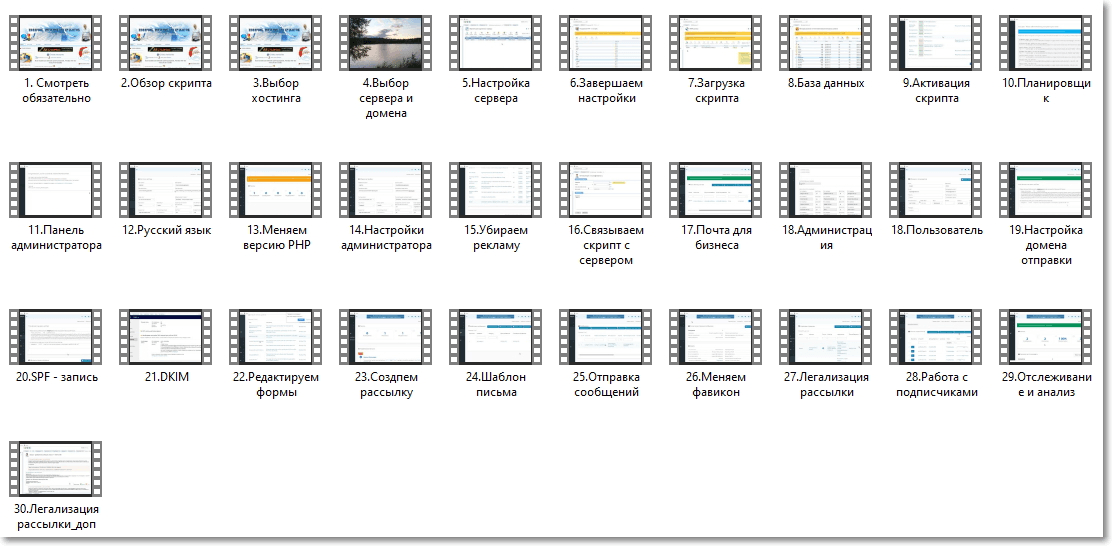Click the file label '9.Активация скрипта'

(936, 91)
